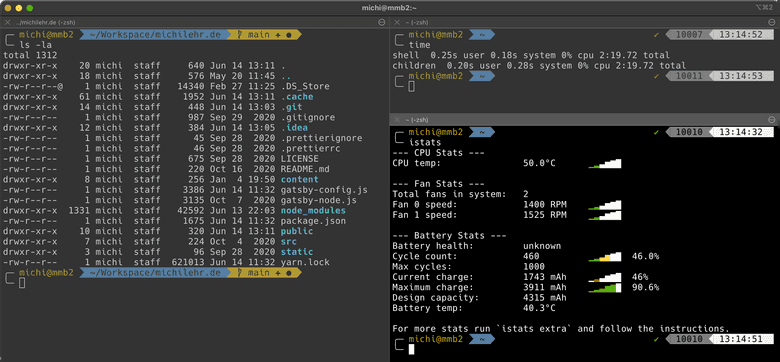Click the .git directory name
Screen dimensions: 780x362
click(292, 107)
